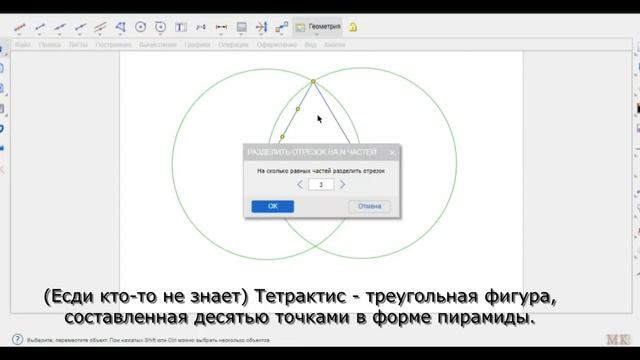Select the text T tool

(x=180, y=27)
